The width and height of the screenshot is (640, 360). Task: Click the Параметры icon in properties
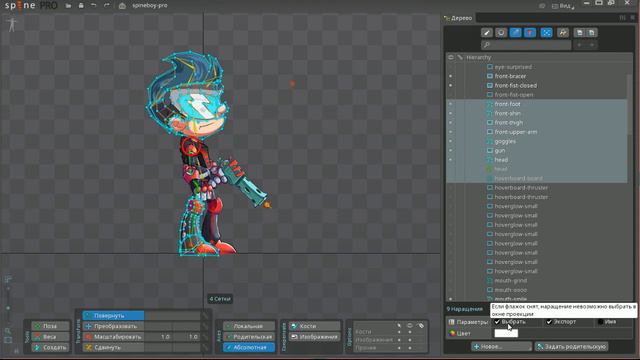click(x=451, y=322)
